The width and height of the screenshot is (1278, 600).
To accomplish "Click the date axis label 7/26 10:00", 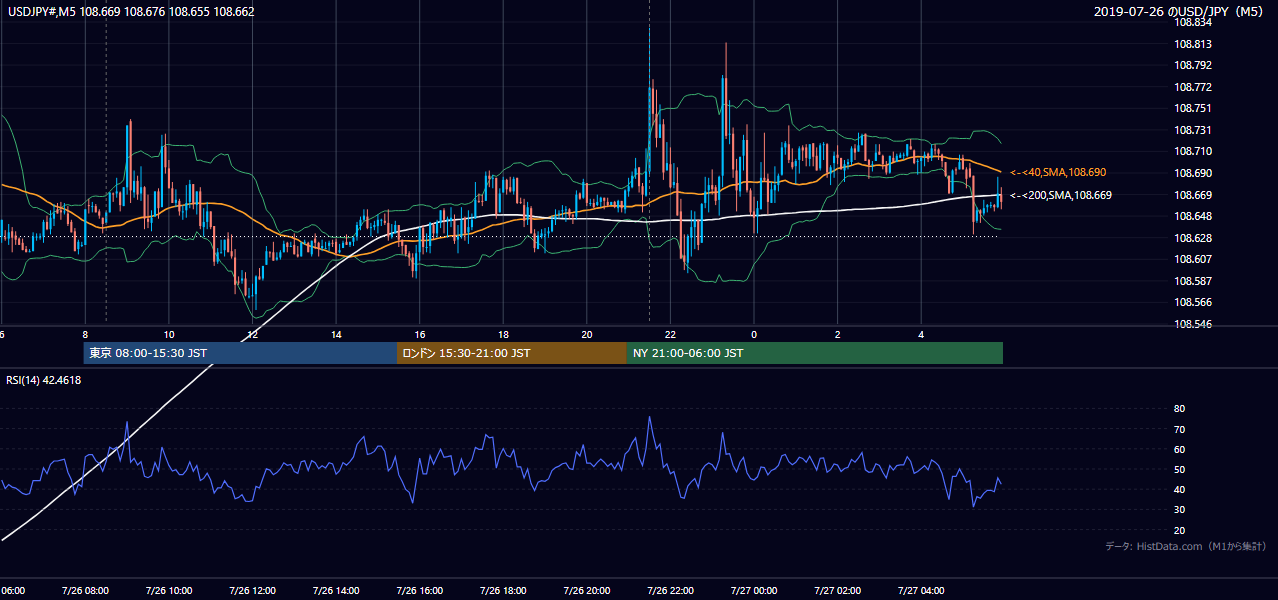I will pyautogui.click(x=168, y=591).
